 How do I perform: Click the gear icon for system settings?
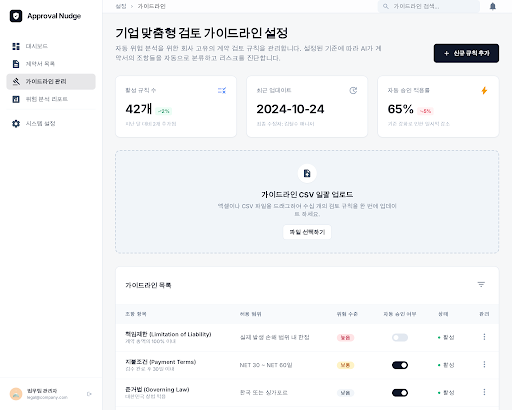coord(16,123)
